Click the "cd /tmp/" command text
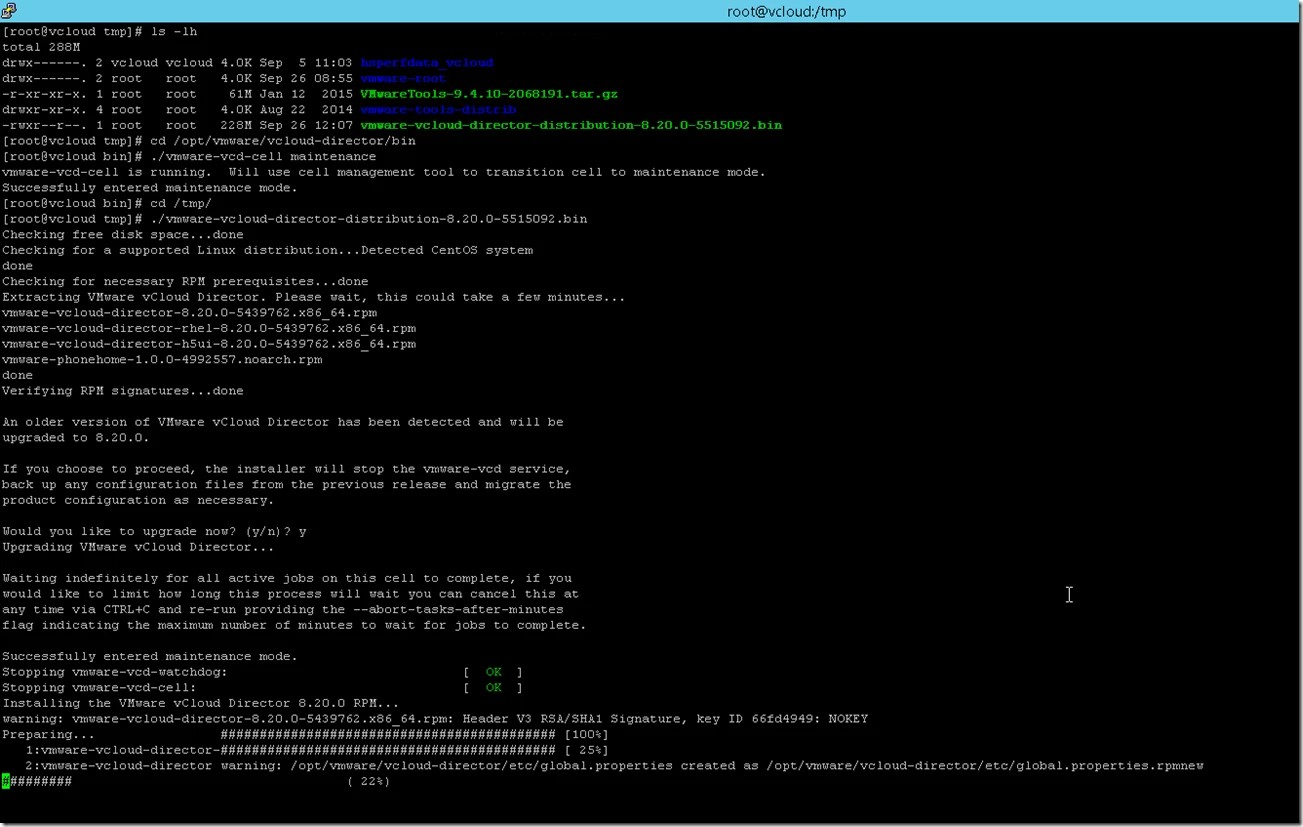This screenshot has width=1303, height=827. point(182,203)
